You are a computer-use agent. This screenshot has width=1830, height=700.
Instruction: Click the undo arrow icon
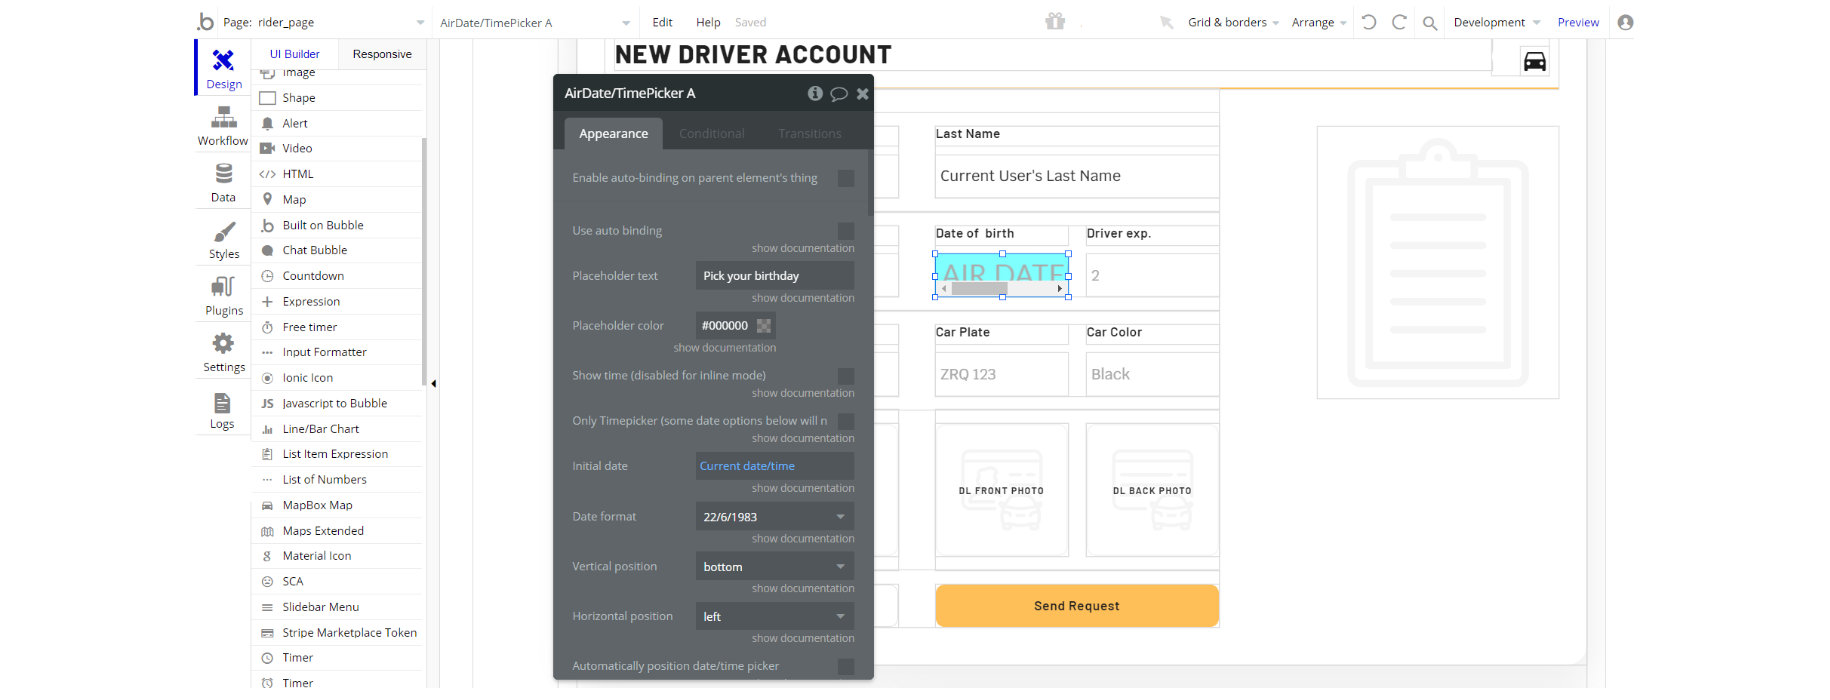1369,22
